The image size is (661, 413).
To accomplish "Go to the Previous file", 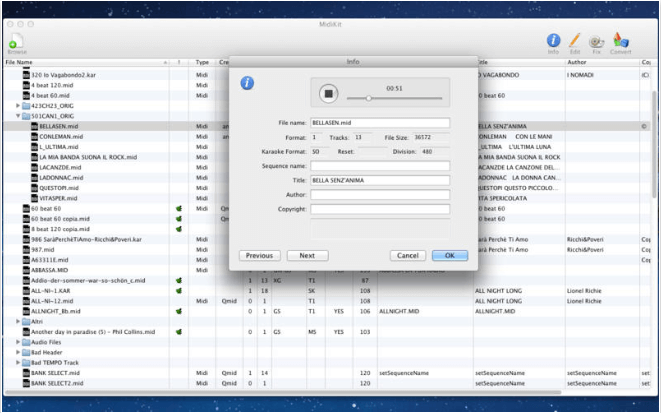I will tap(259, 255).
